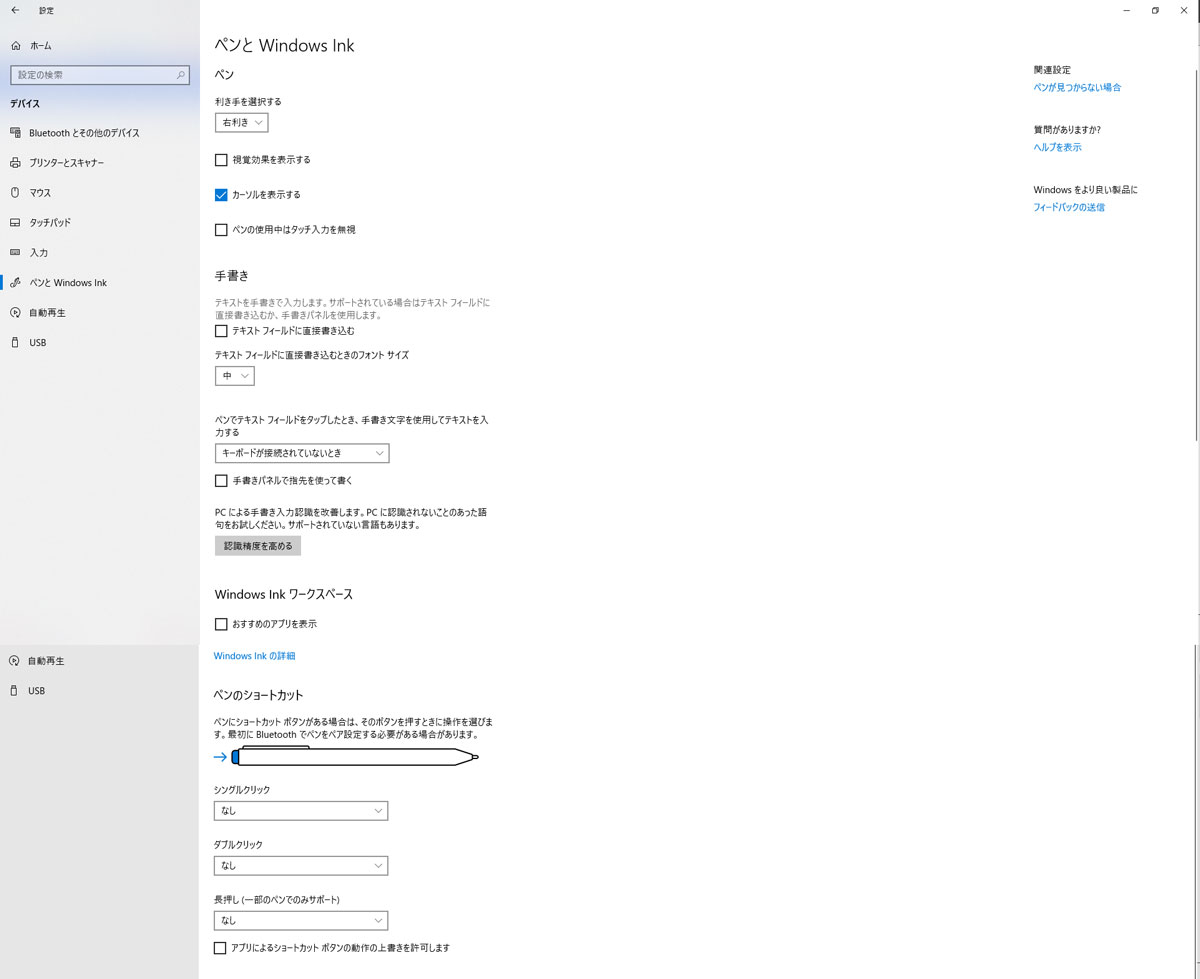Check テキスト フィールドに直接書き込む
The width and height of the screenshot is (1200, 979).
coord(221,331)
